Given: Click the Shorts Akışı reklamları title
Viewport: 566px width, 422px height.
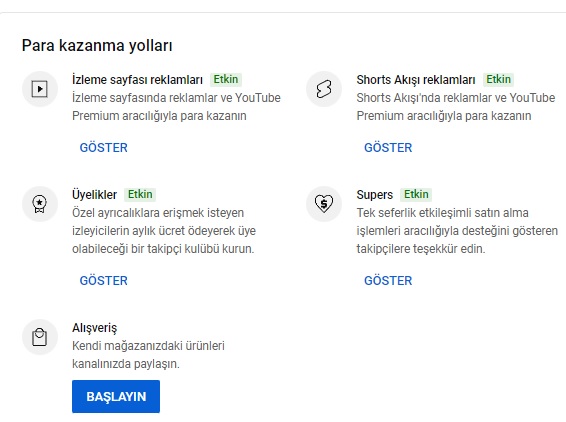Looking at the screenshot, I should coord(416,80).
